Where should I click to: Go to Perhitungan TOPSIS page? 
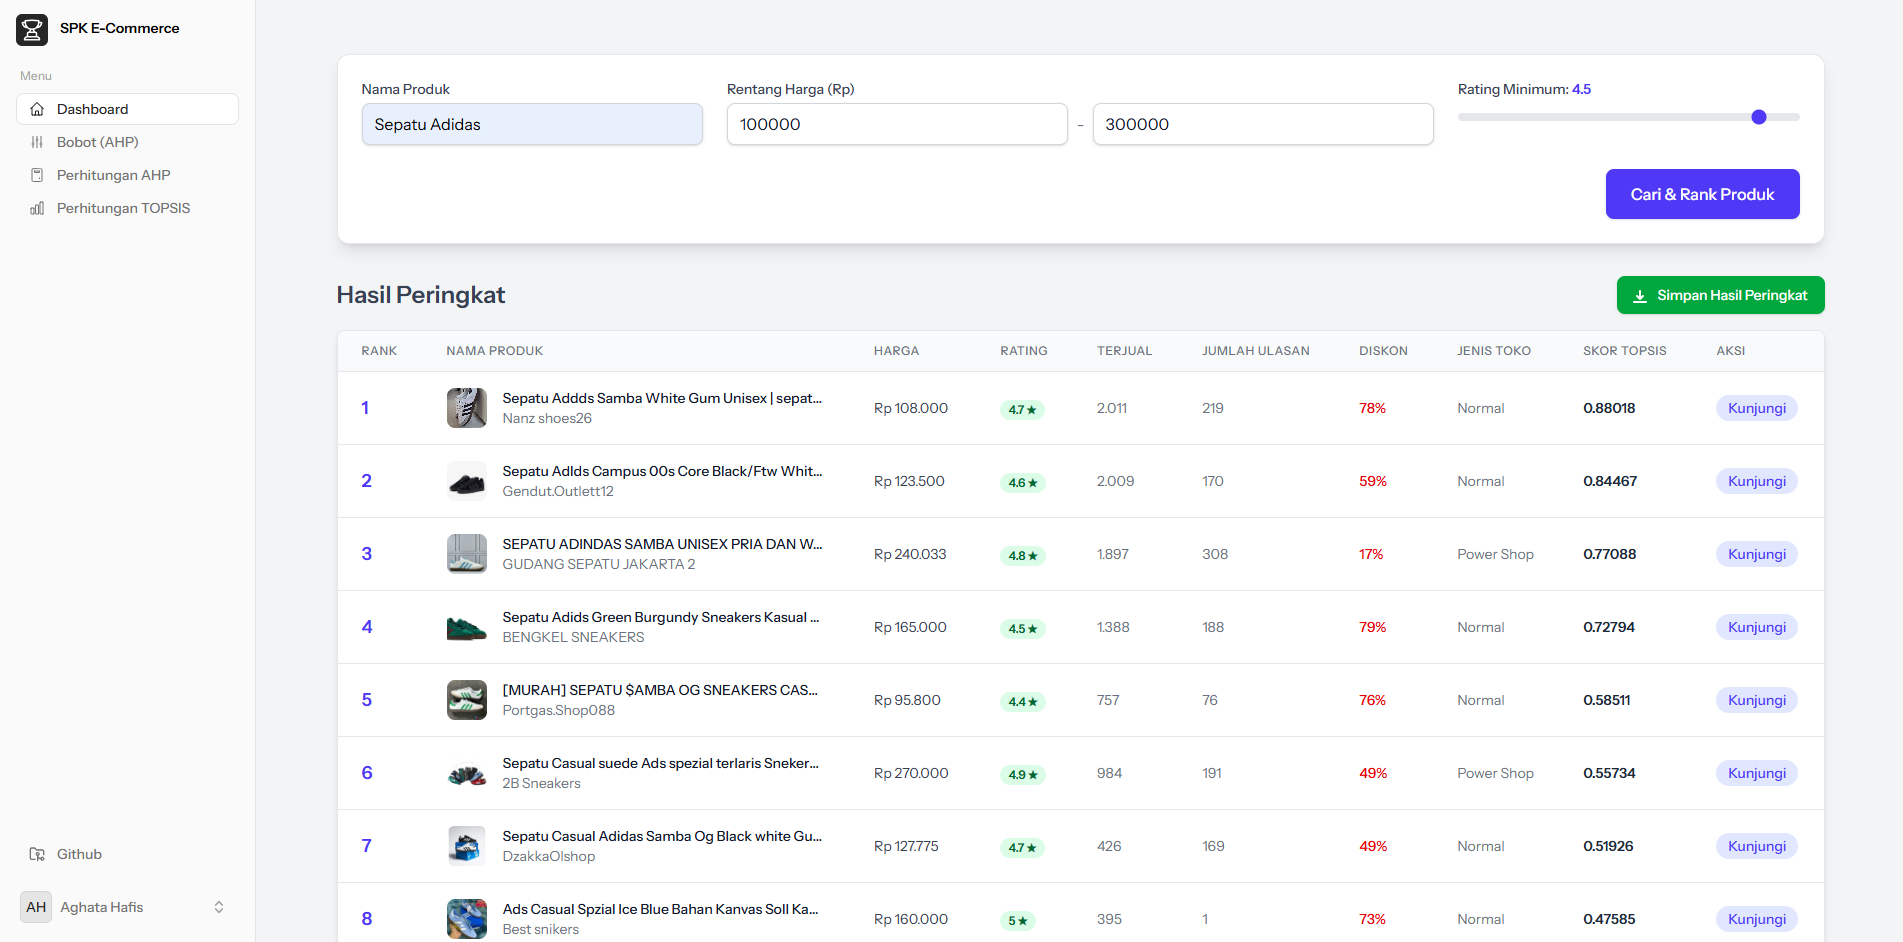click(x=123, y=208)
